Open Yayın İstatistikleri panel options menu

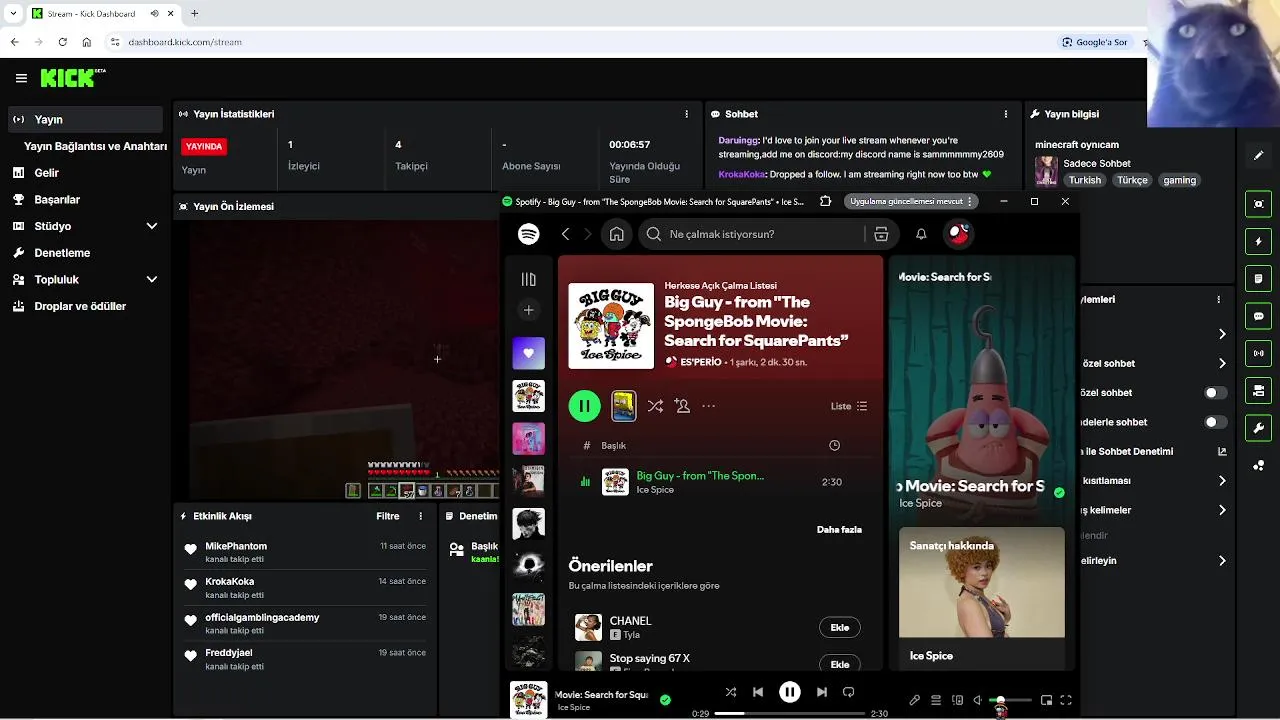686,114
